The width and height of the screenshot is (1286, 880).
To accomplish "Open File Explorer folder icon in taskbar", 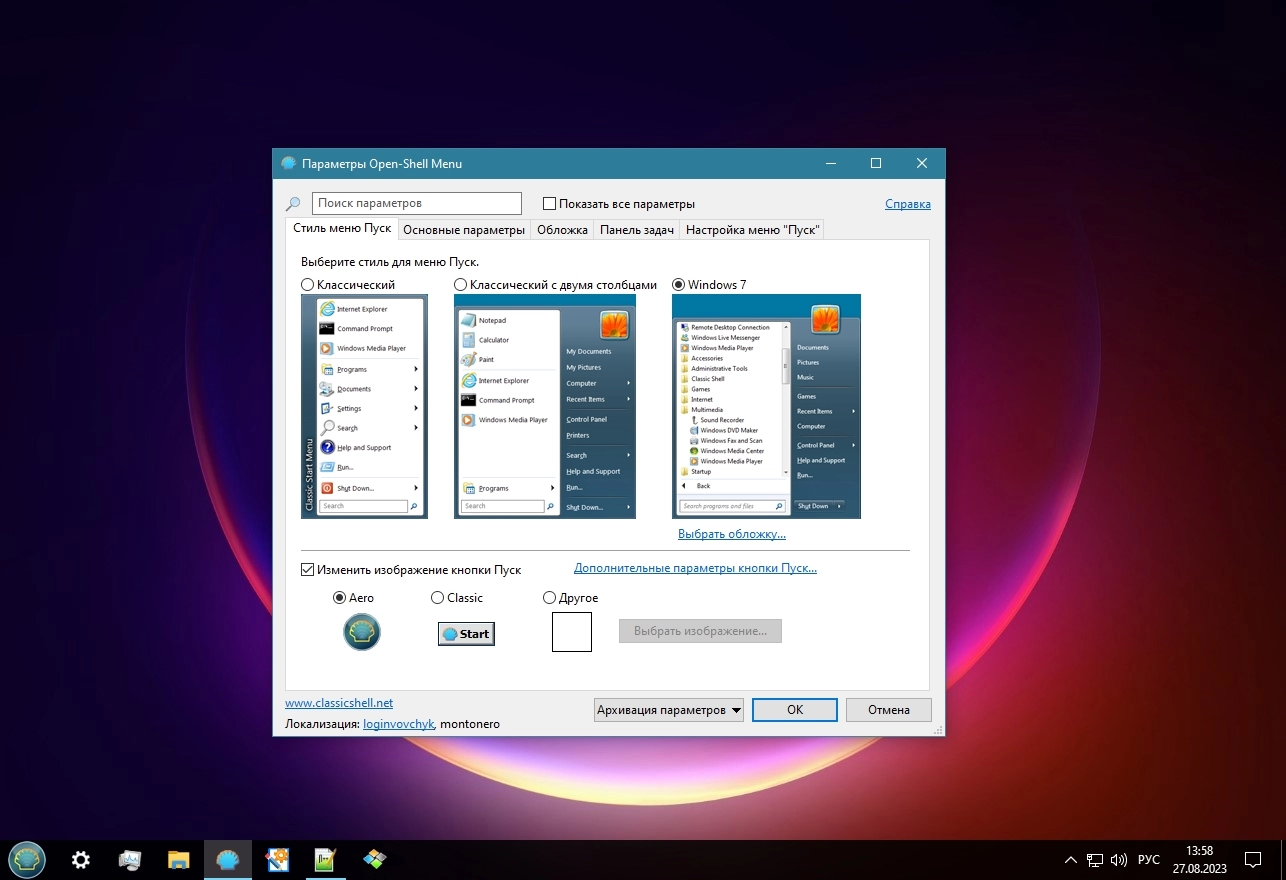I will 179,859.
